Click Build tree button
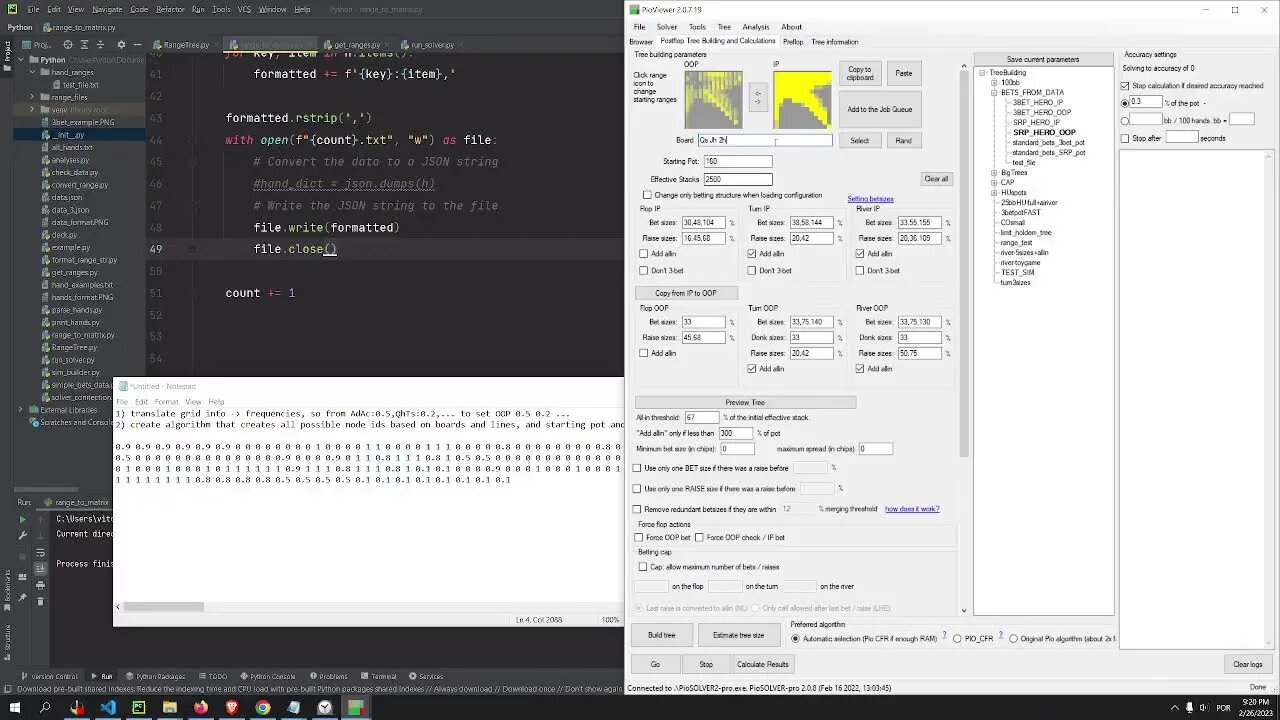The width and height of the screenshot is (1280, 720). click(662, 635)
